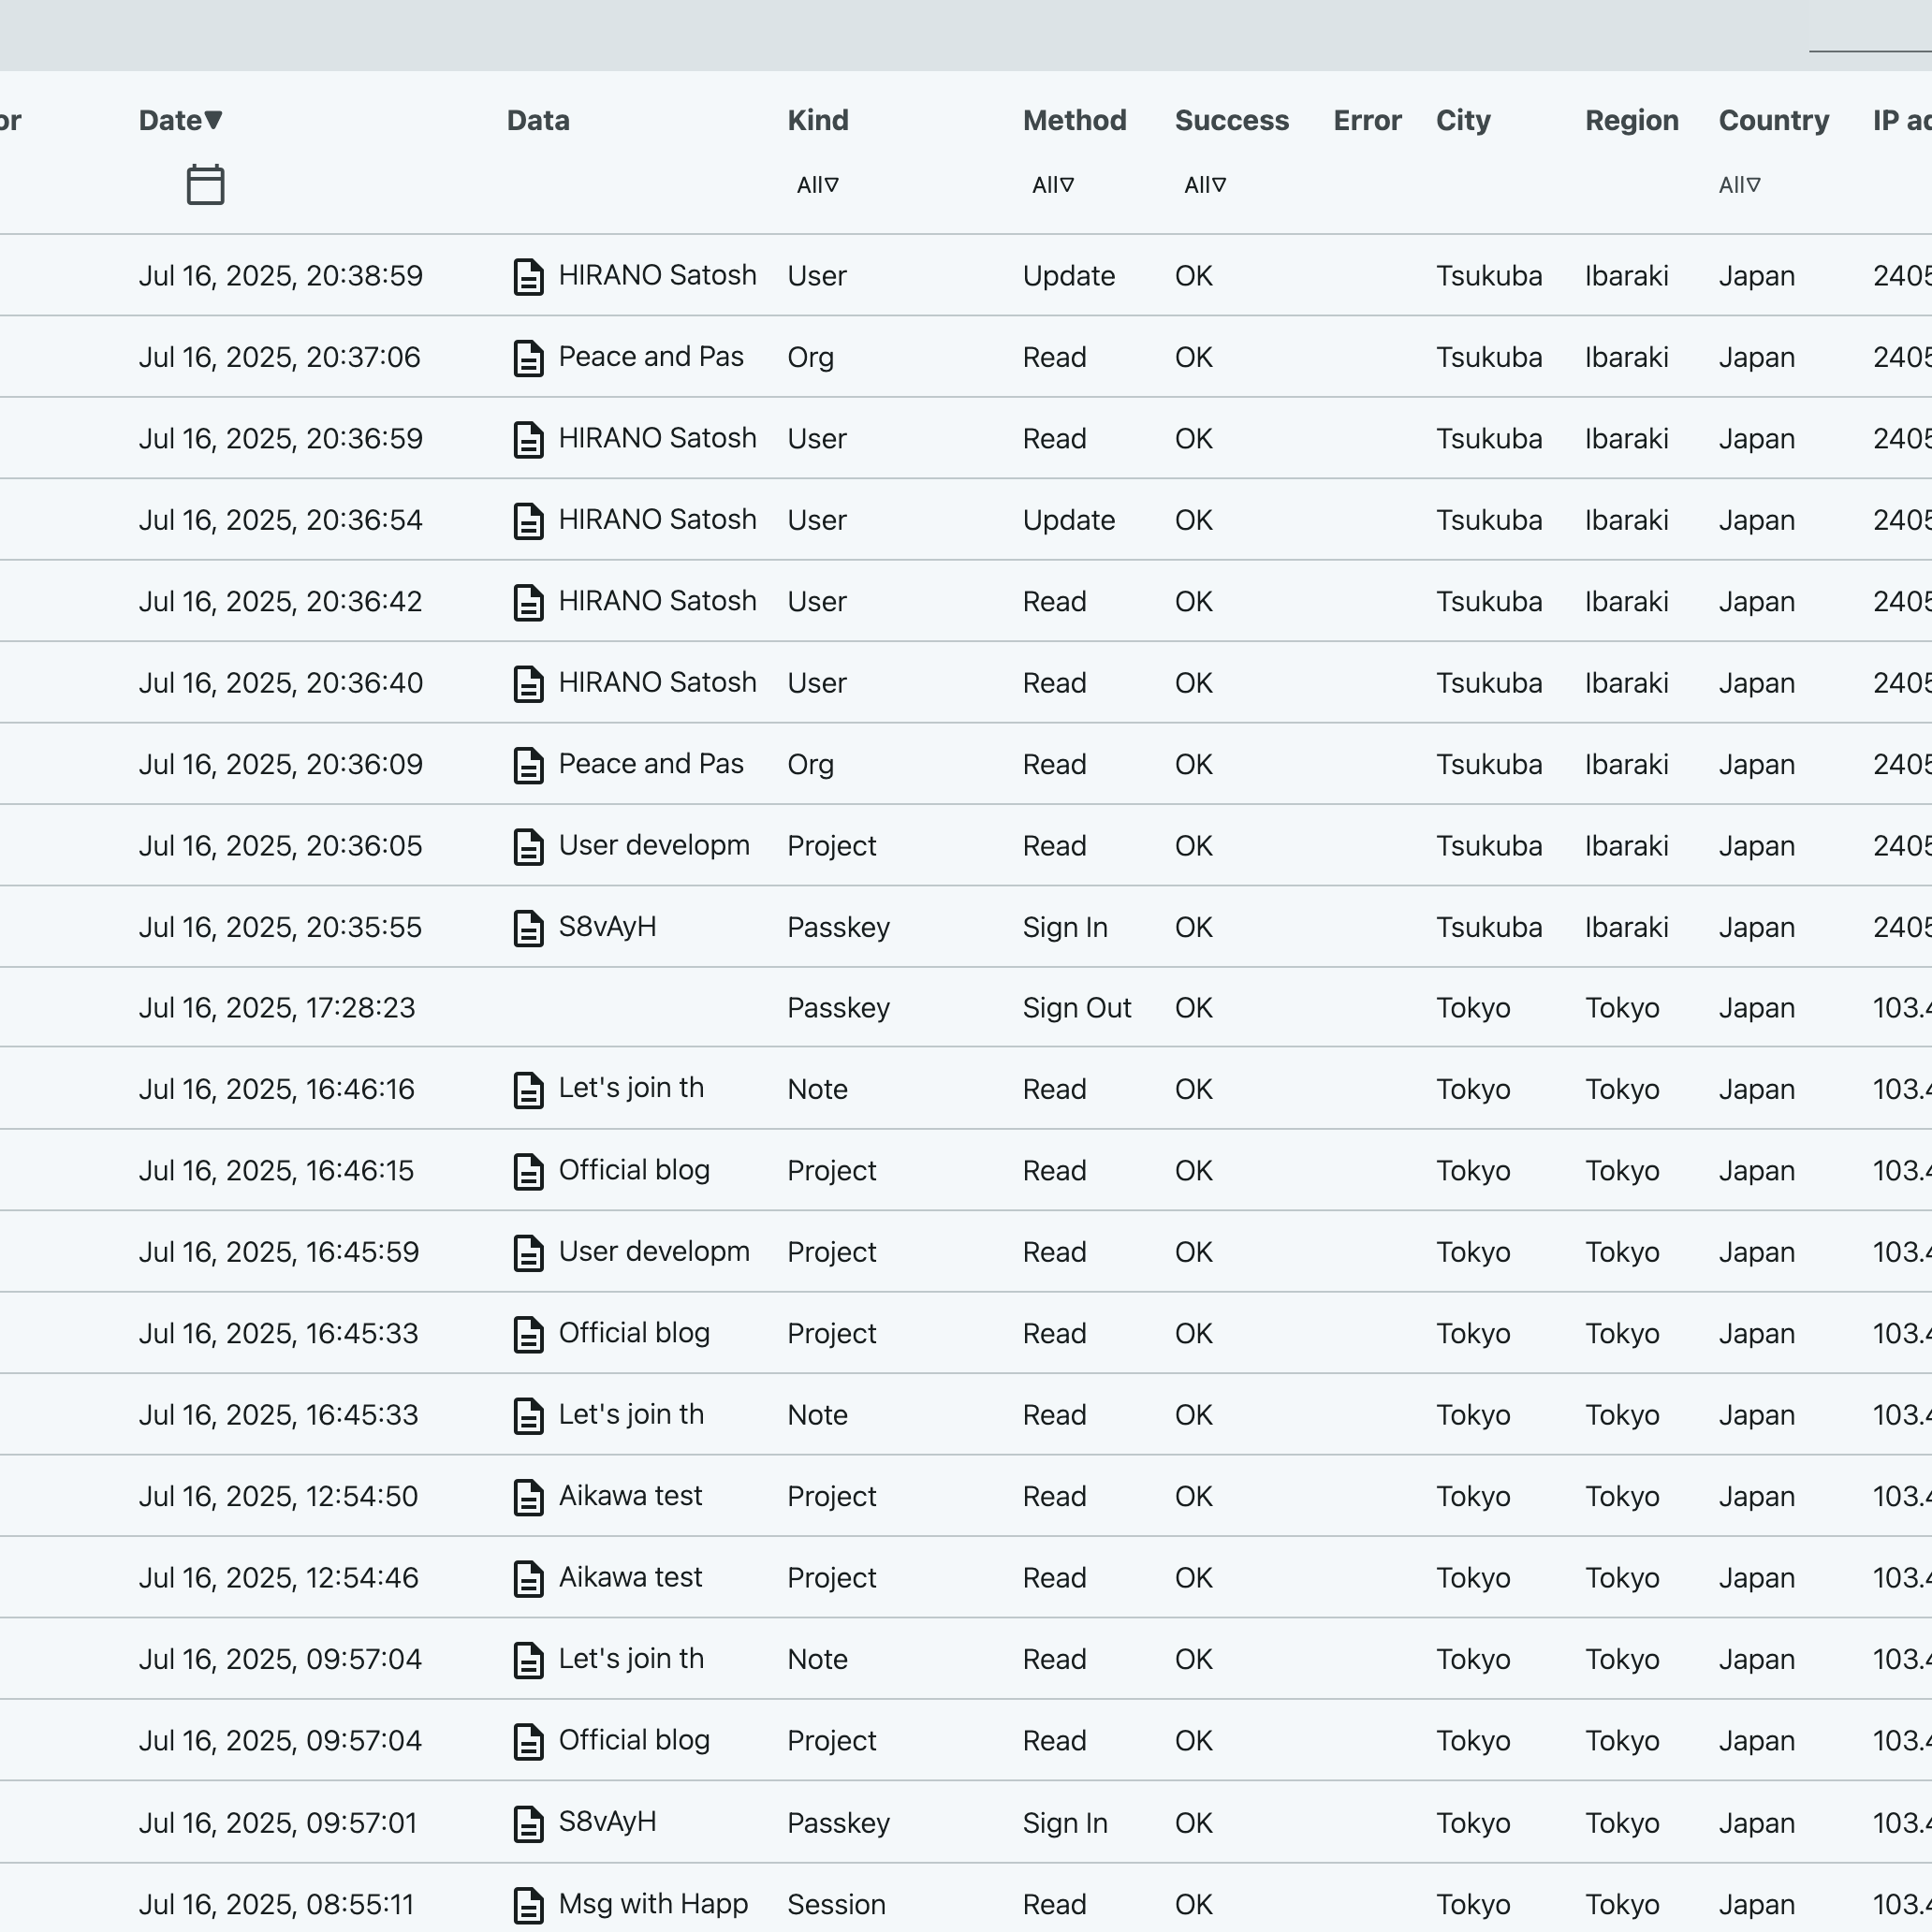The width and height of the screenshot is (1932, 1932).
Task: Click the Region column header
Action: [1631, 120]
